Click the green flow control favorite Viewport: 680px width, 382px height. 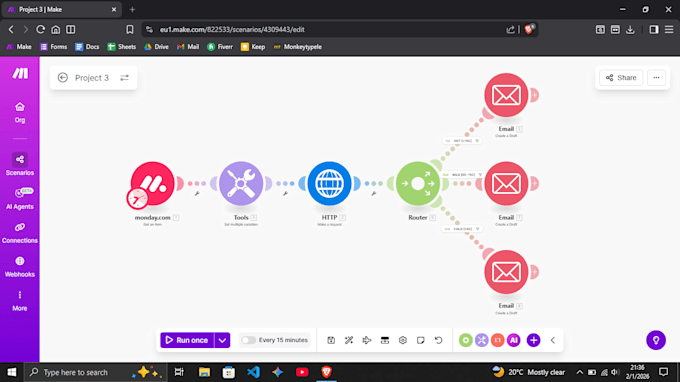[x=465, y=340]
